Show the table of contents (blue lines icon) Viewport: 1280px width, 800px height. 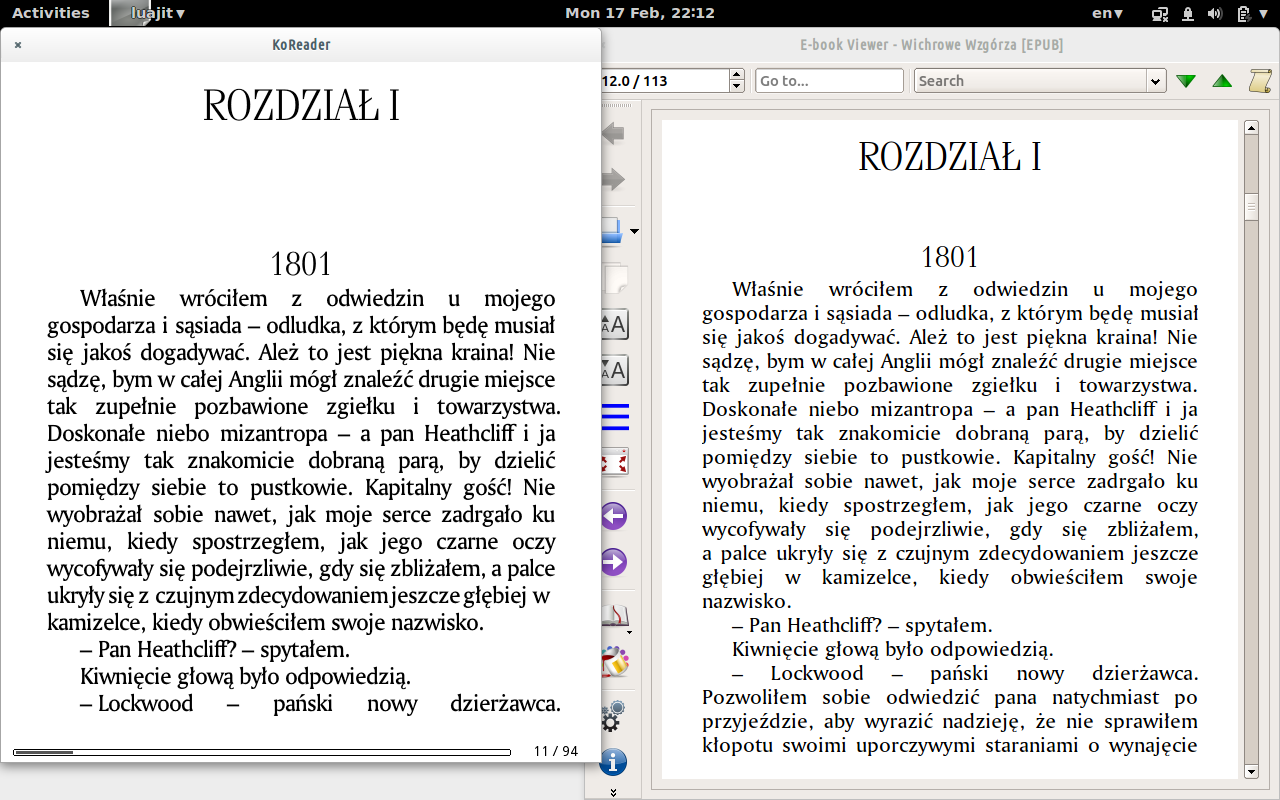[614, 416]
